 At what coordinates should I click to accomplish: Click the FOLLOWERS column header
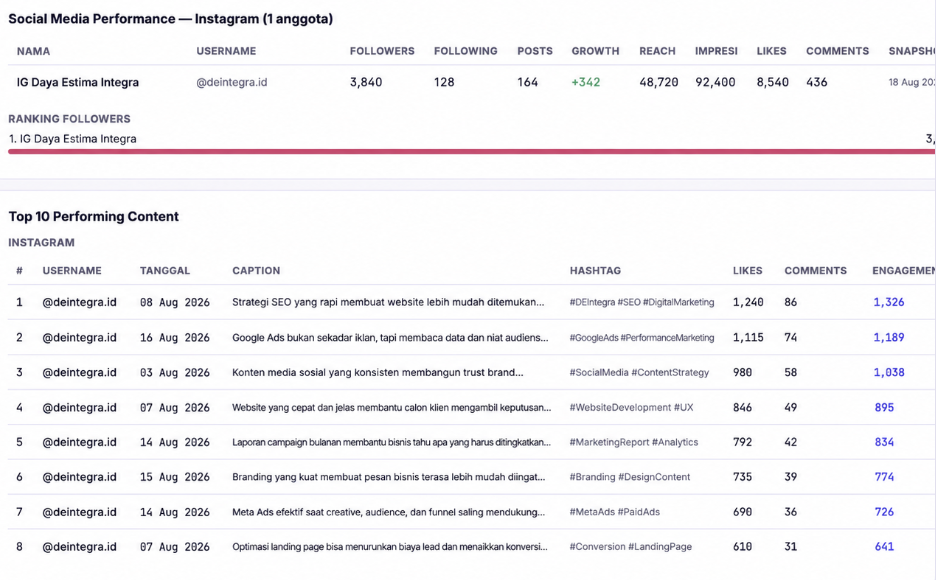tap(382, 51)
